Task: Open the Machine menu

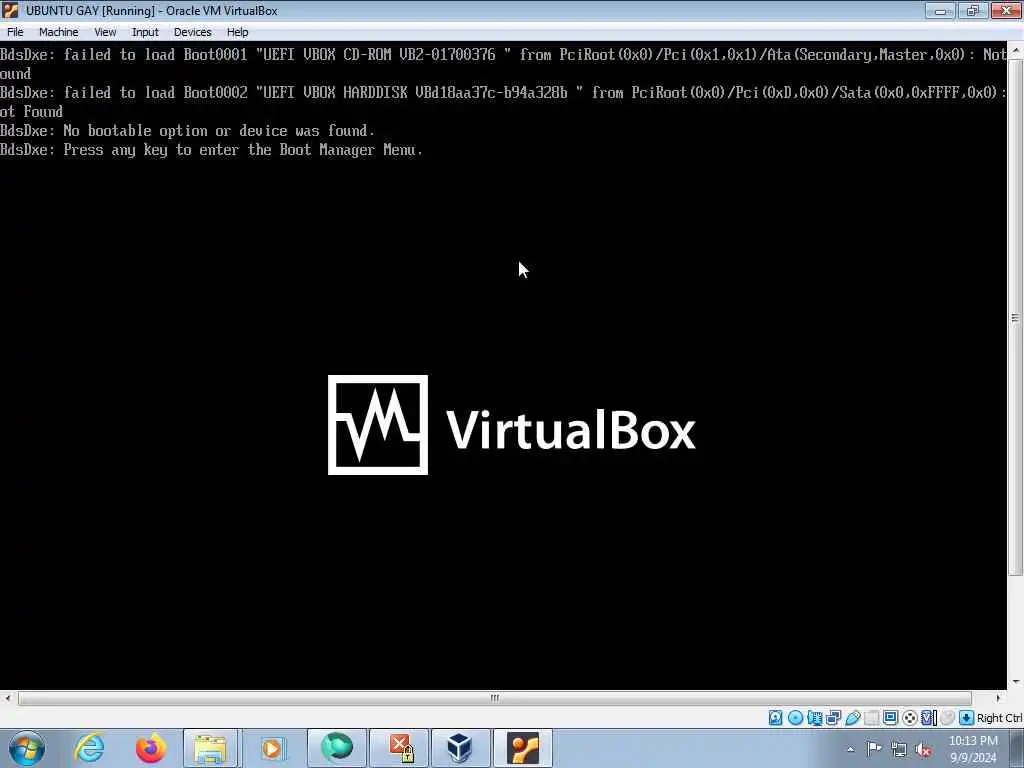Action: [x=58, y=32]
